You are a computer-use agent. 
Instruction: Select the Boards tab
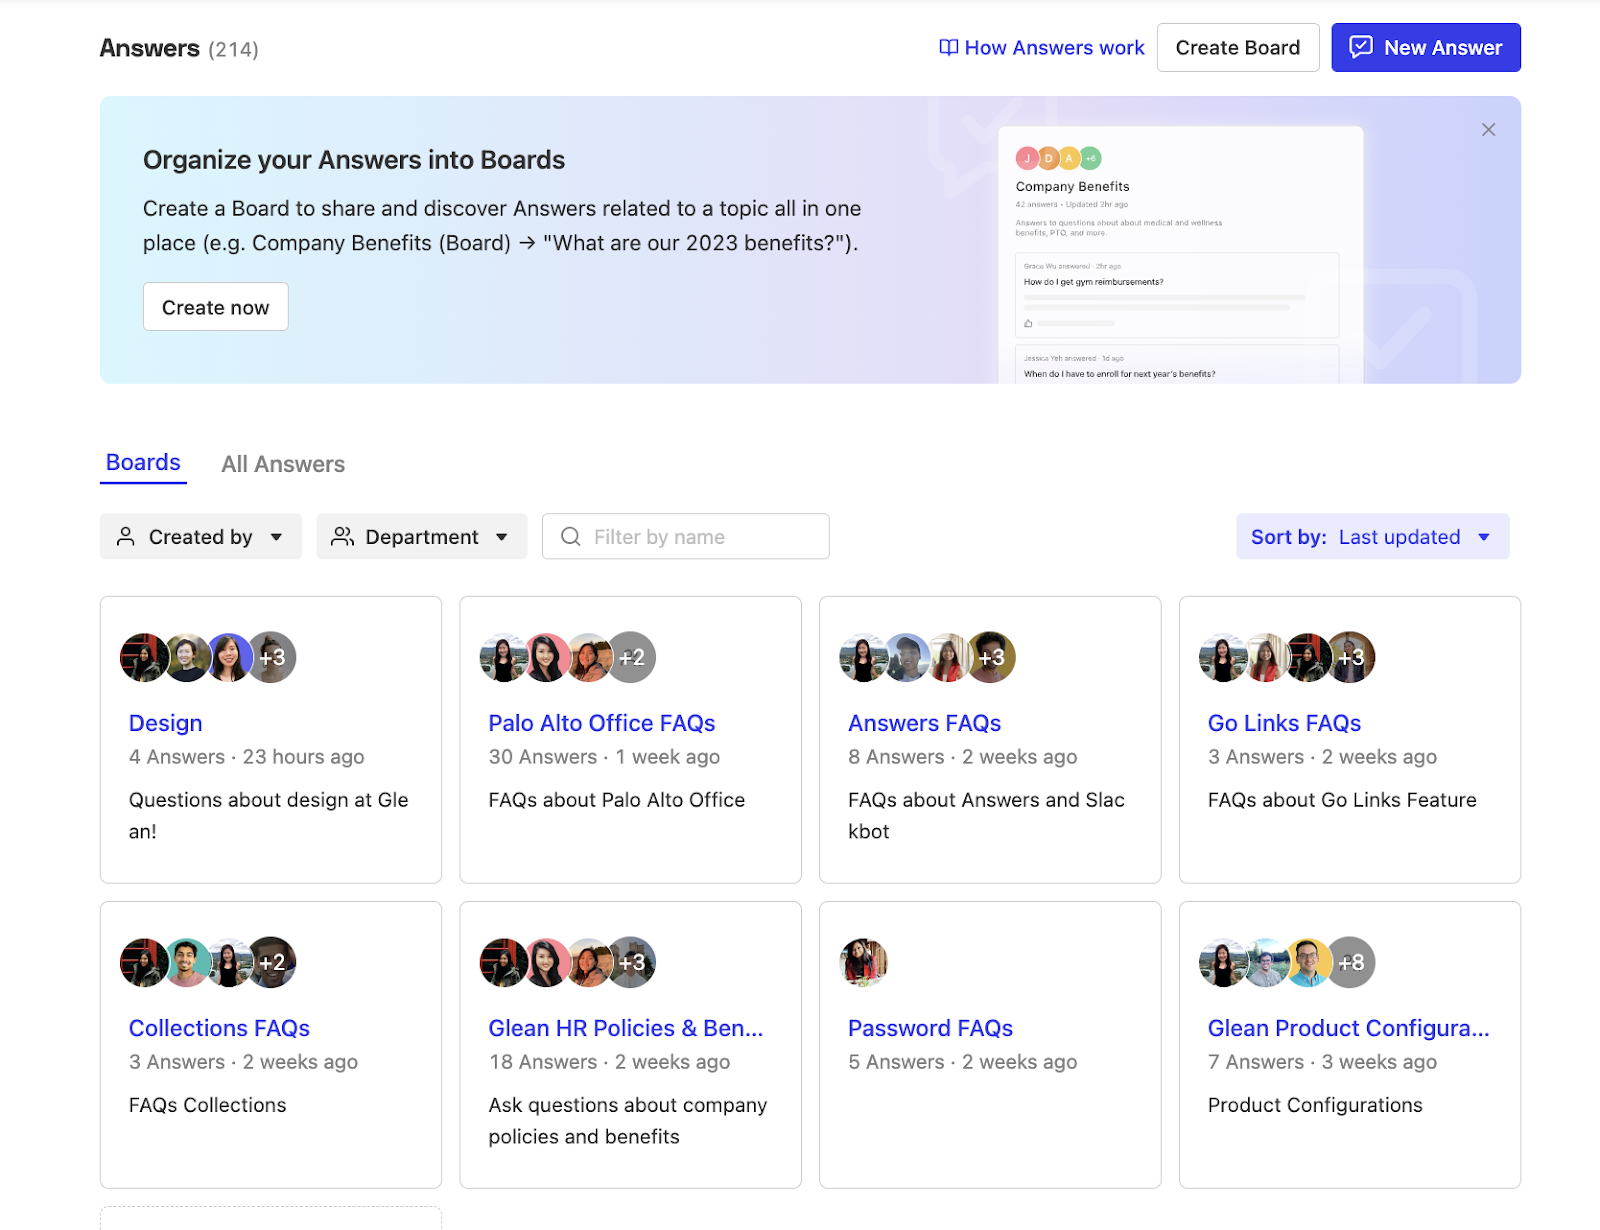coord(143,463)
